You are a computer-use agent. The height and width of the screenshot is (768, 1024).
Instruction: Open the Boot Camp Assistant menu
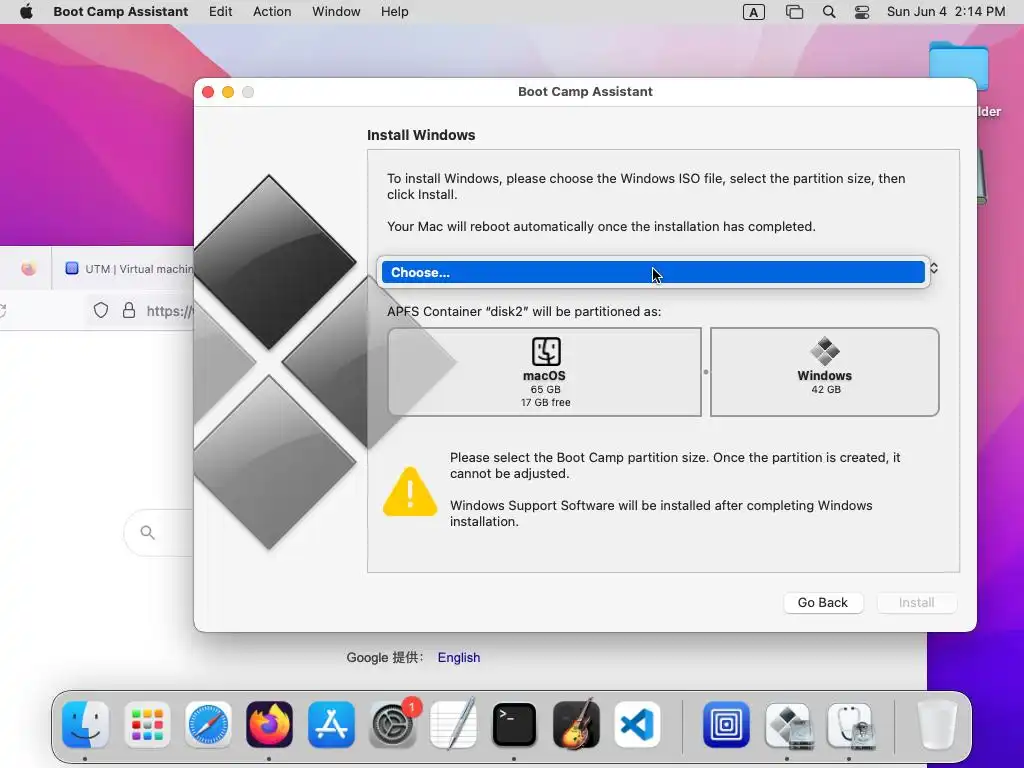[x=121, y=12]
